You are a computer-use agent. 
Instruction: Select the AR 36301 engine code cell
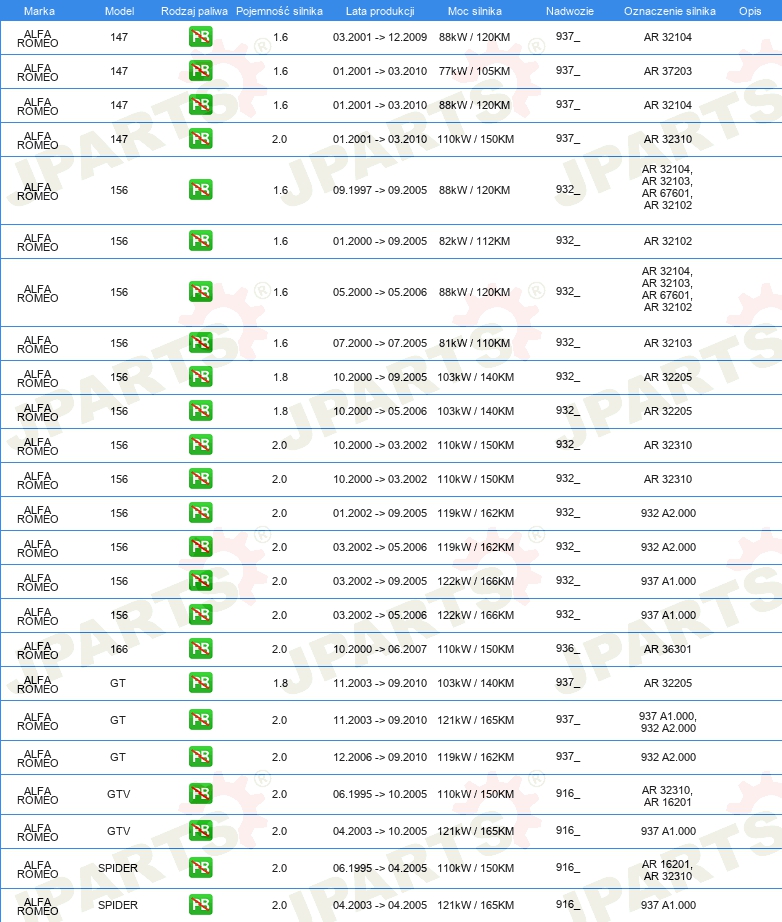pyautogui.click(x=667, y=649)
